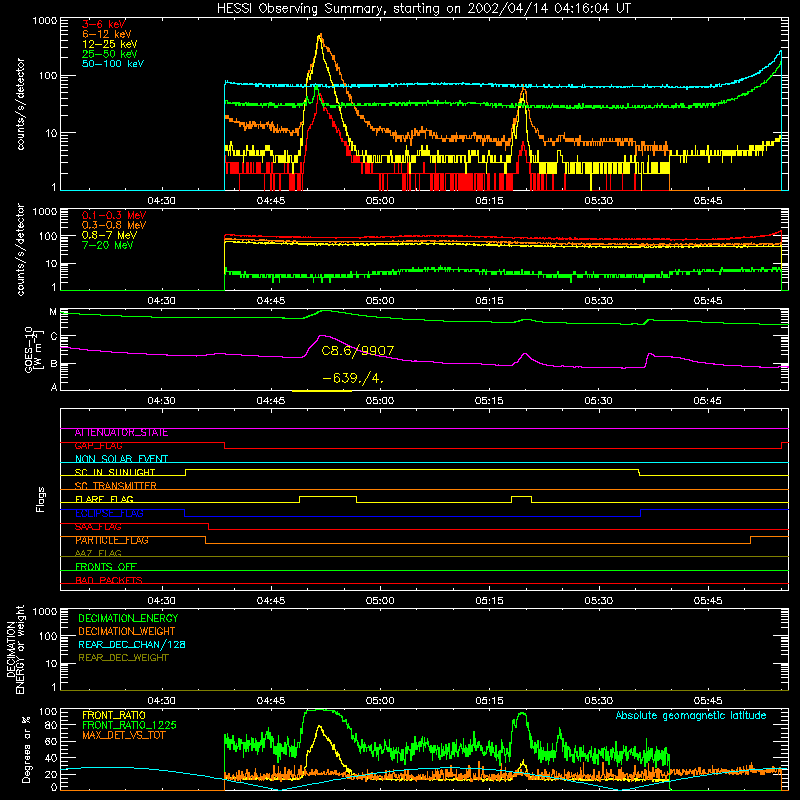Viewport: 800px width, 800px height.
Task: Click the 25-50 keV legend entry
Action: pyautogui.click(x=110, y=54)
